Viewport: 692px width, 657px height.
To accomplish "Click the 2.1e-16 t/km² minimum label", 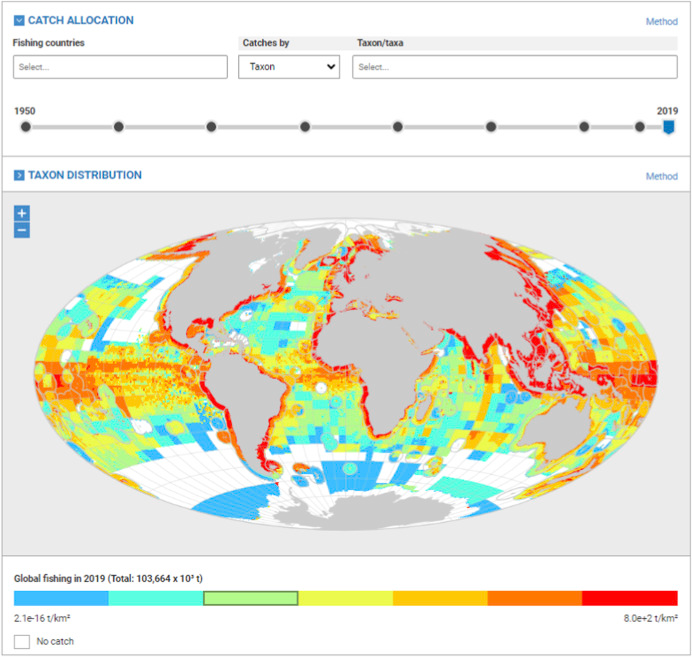I will pyautogui.click(x=42, y=618).
